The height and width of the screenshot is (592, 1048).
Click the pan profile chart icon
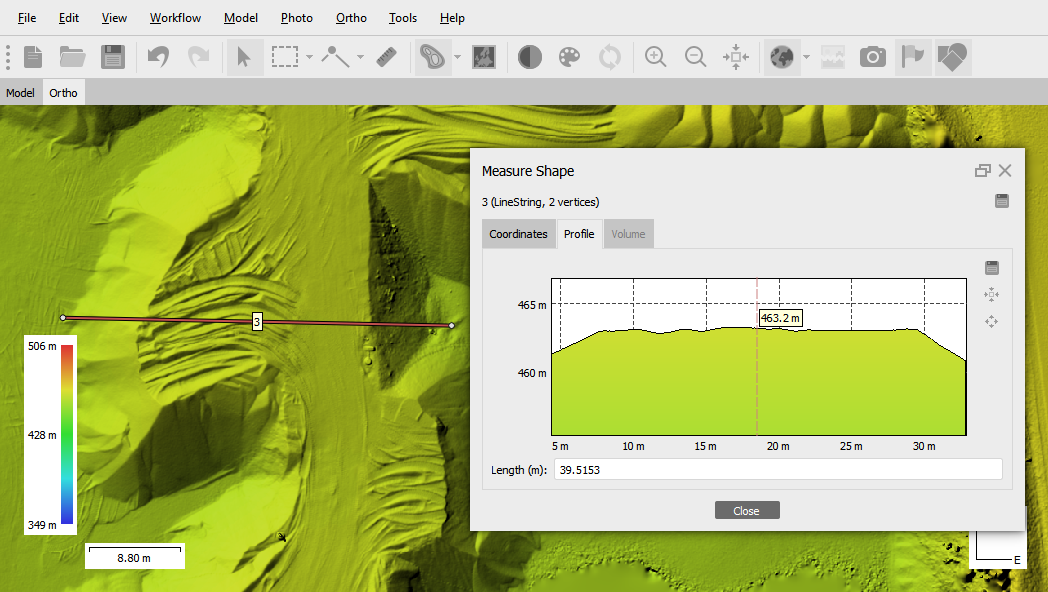pyautogui.click(x=992, y=321)
